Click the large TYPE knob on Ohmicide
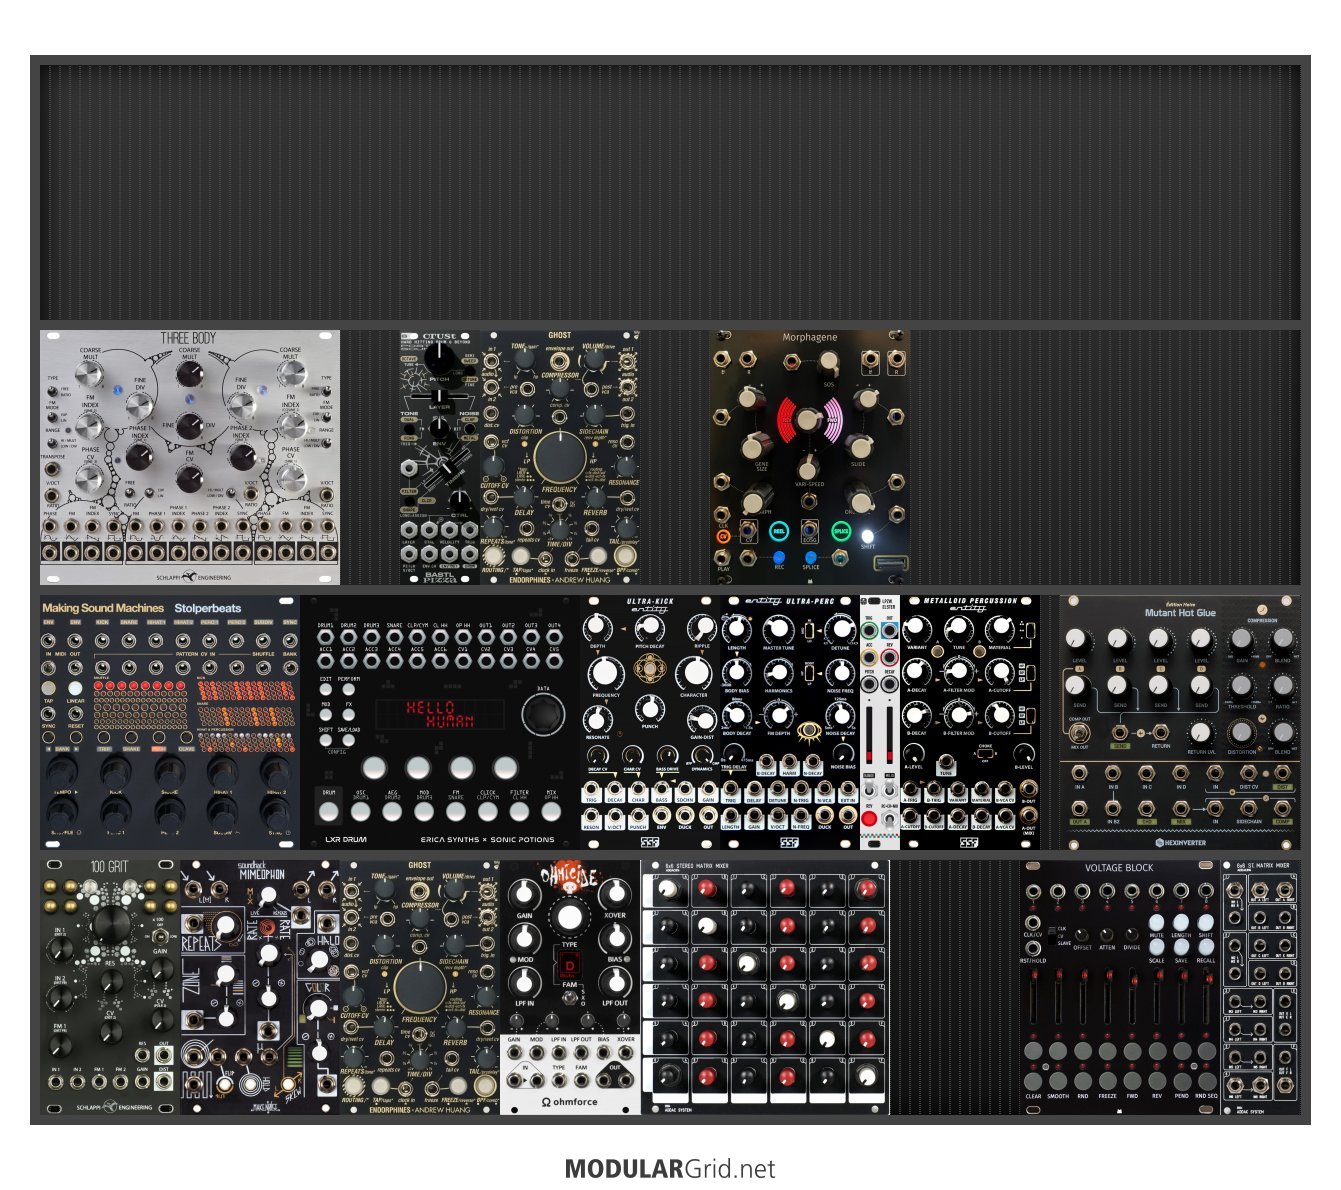The height and width of the screenshot is (1190, 1341). [x=569, y=917]
